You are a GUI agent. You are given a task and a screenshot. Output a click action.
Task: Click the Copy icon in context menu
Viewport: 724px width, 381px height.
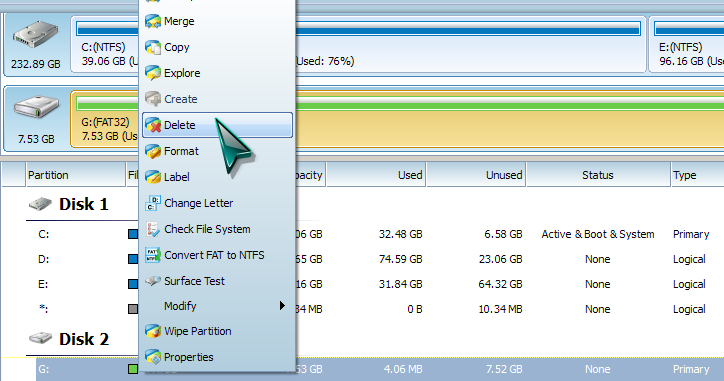pos(153,47)
